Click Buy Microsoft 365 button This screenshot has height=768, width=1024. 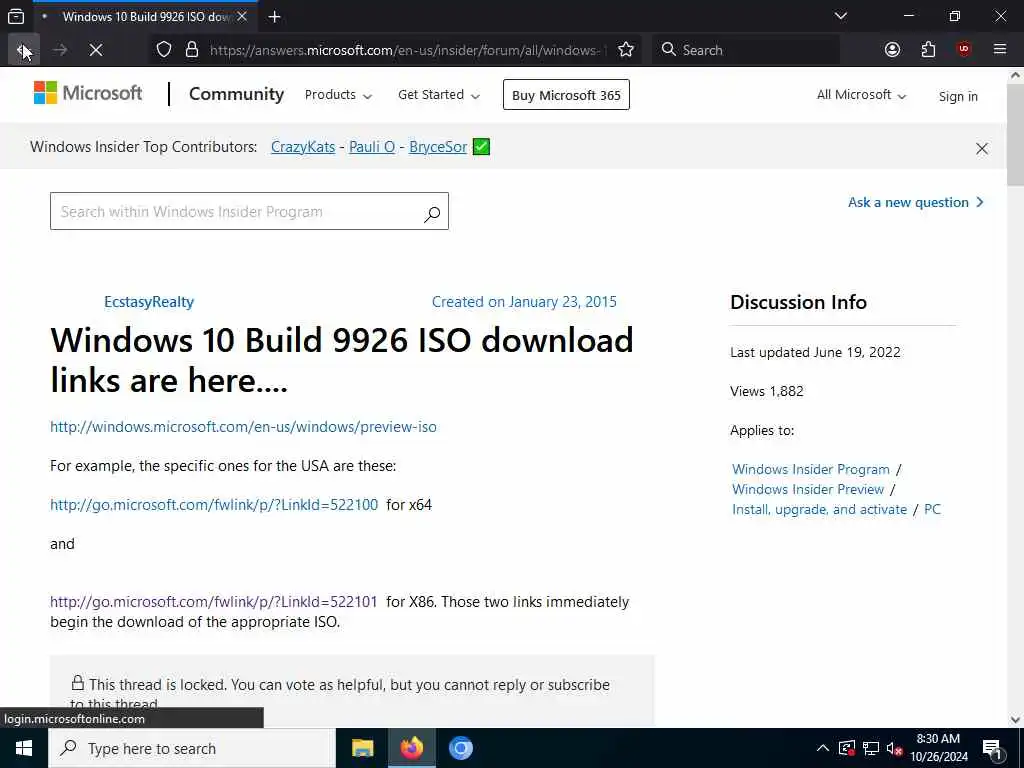pos(566,95)
